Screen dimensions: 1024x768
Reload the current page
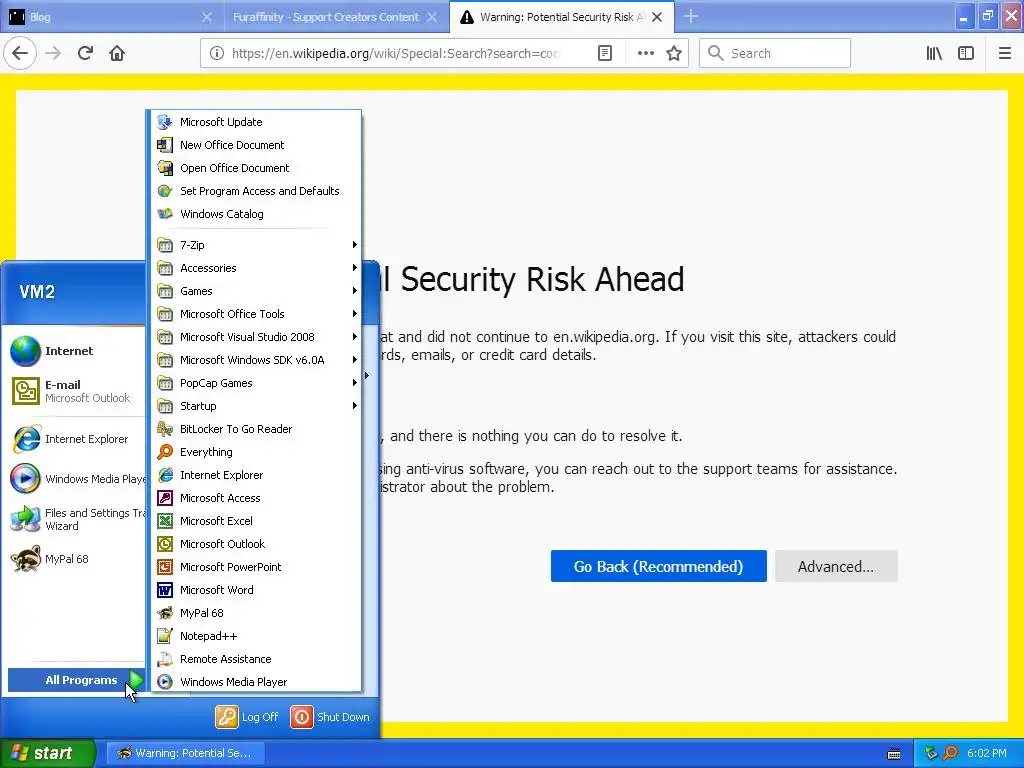tap(85, 53)
